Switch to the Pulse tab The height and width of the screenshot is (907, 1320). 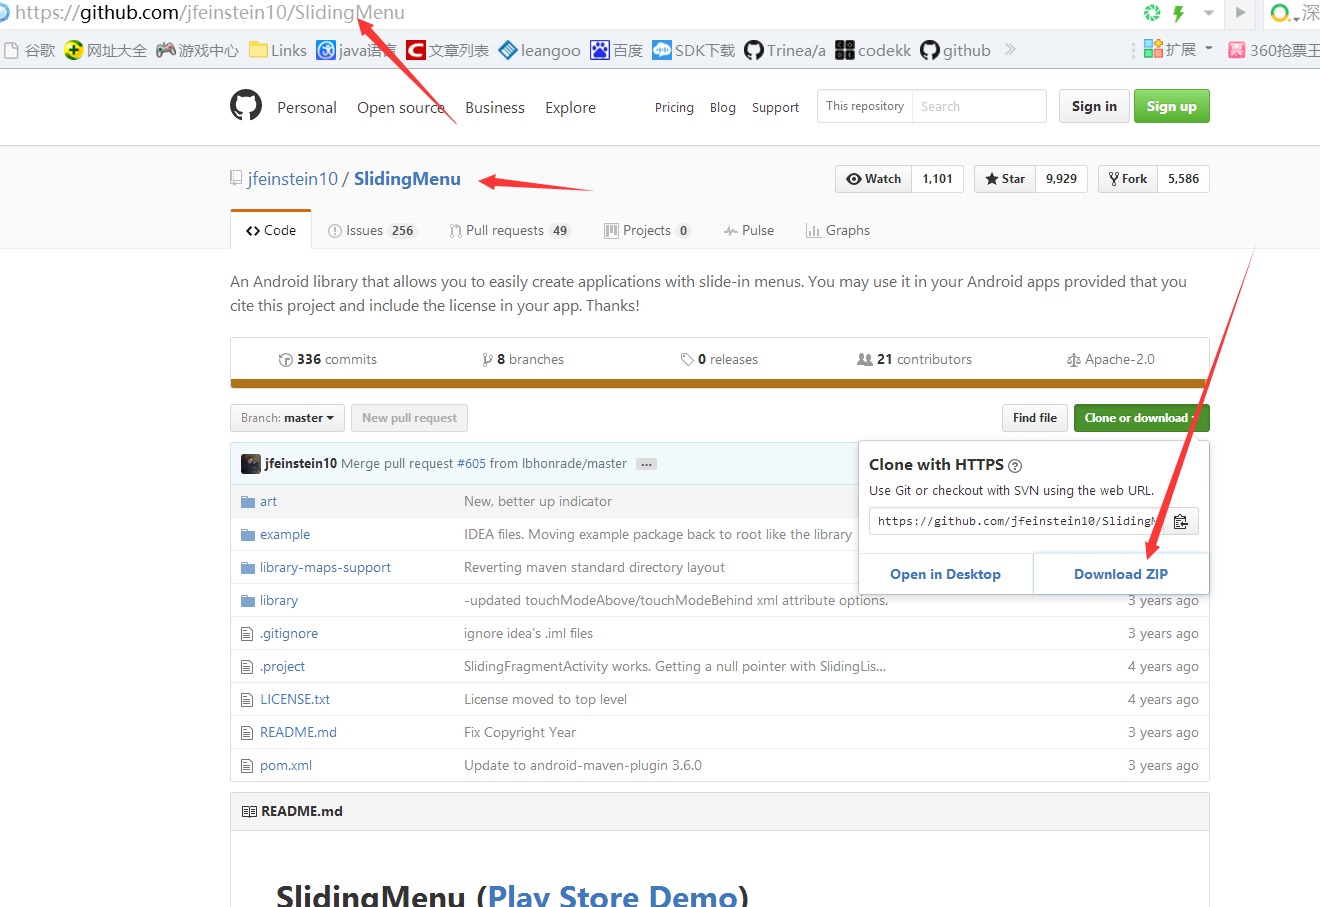click(749, 230)
